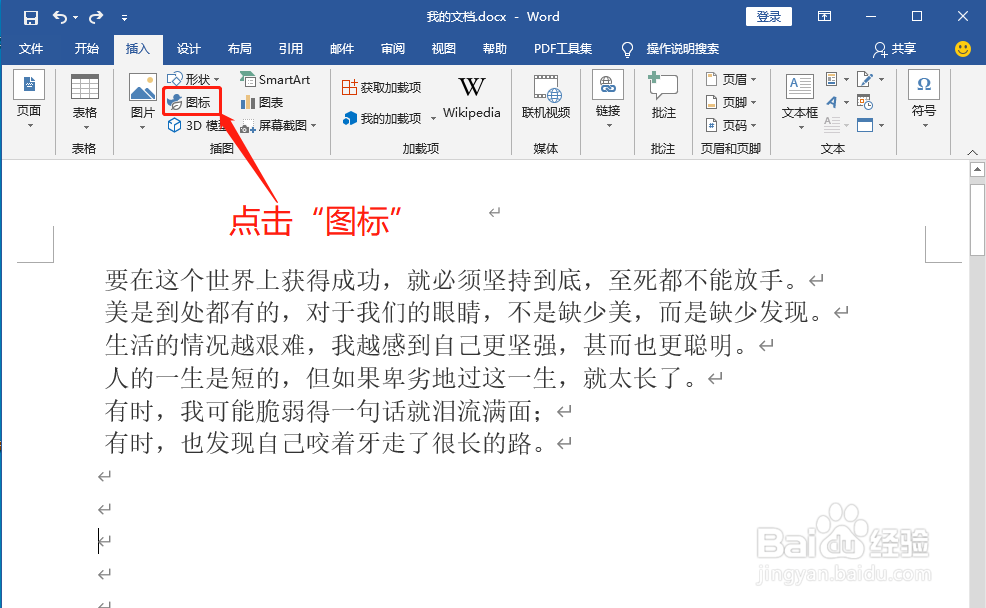Switch to the 开始 tab

86,48
